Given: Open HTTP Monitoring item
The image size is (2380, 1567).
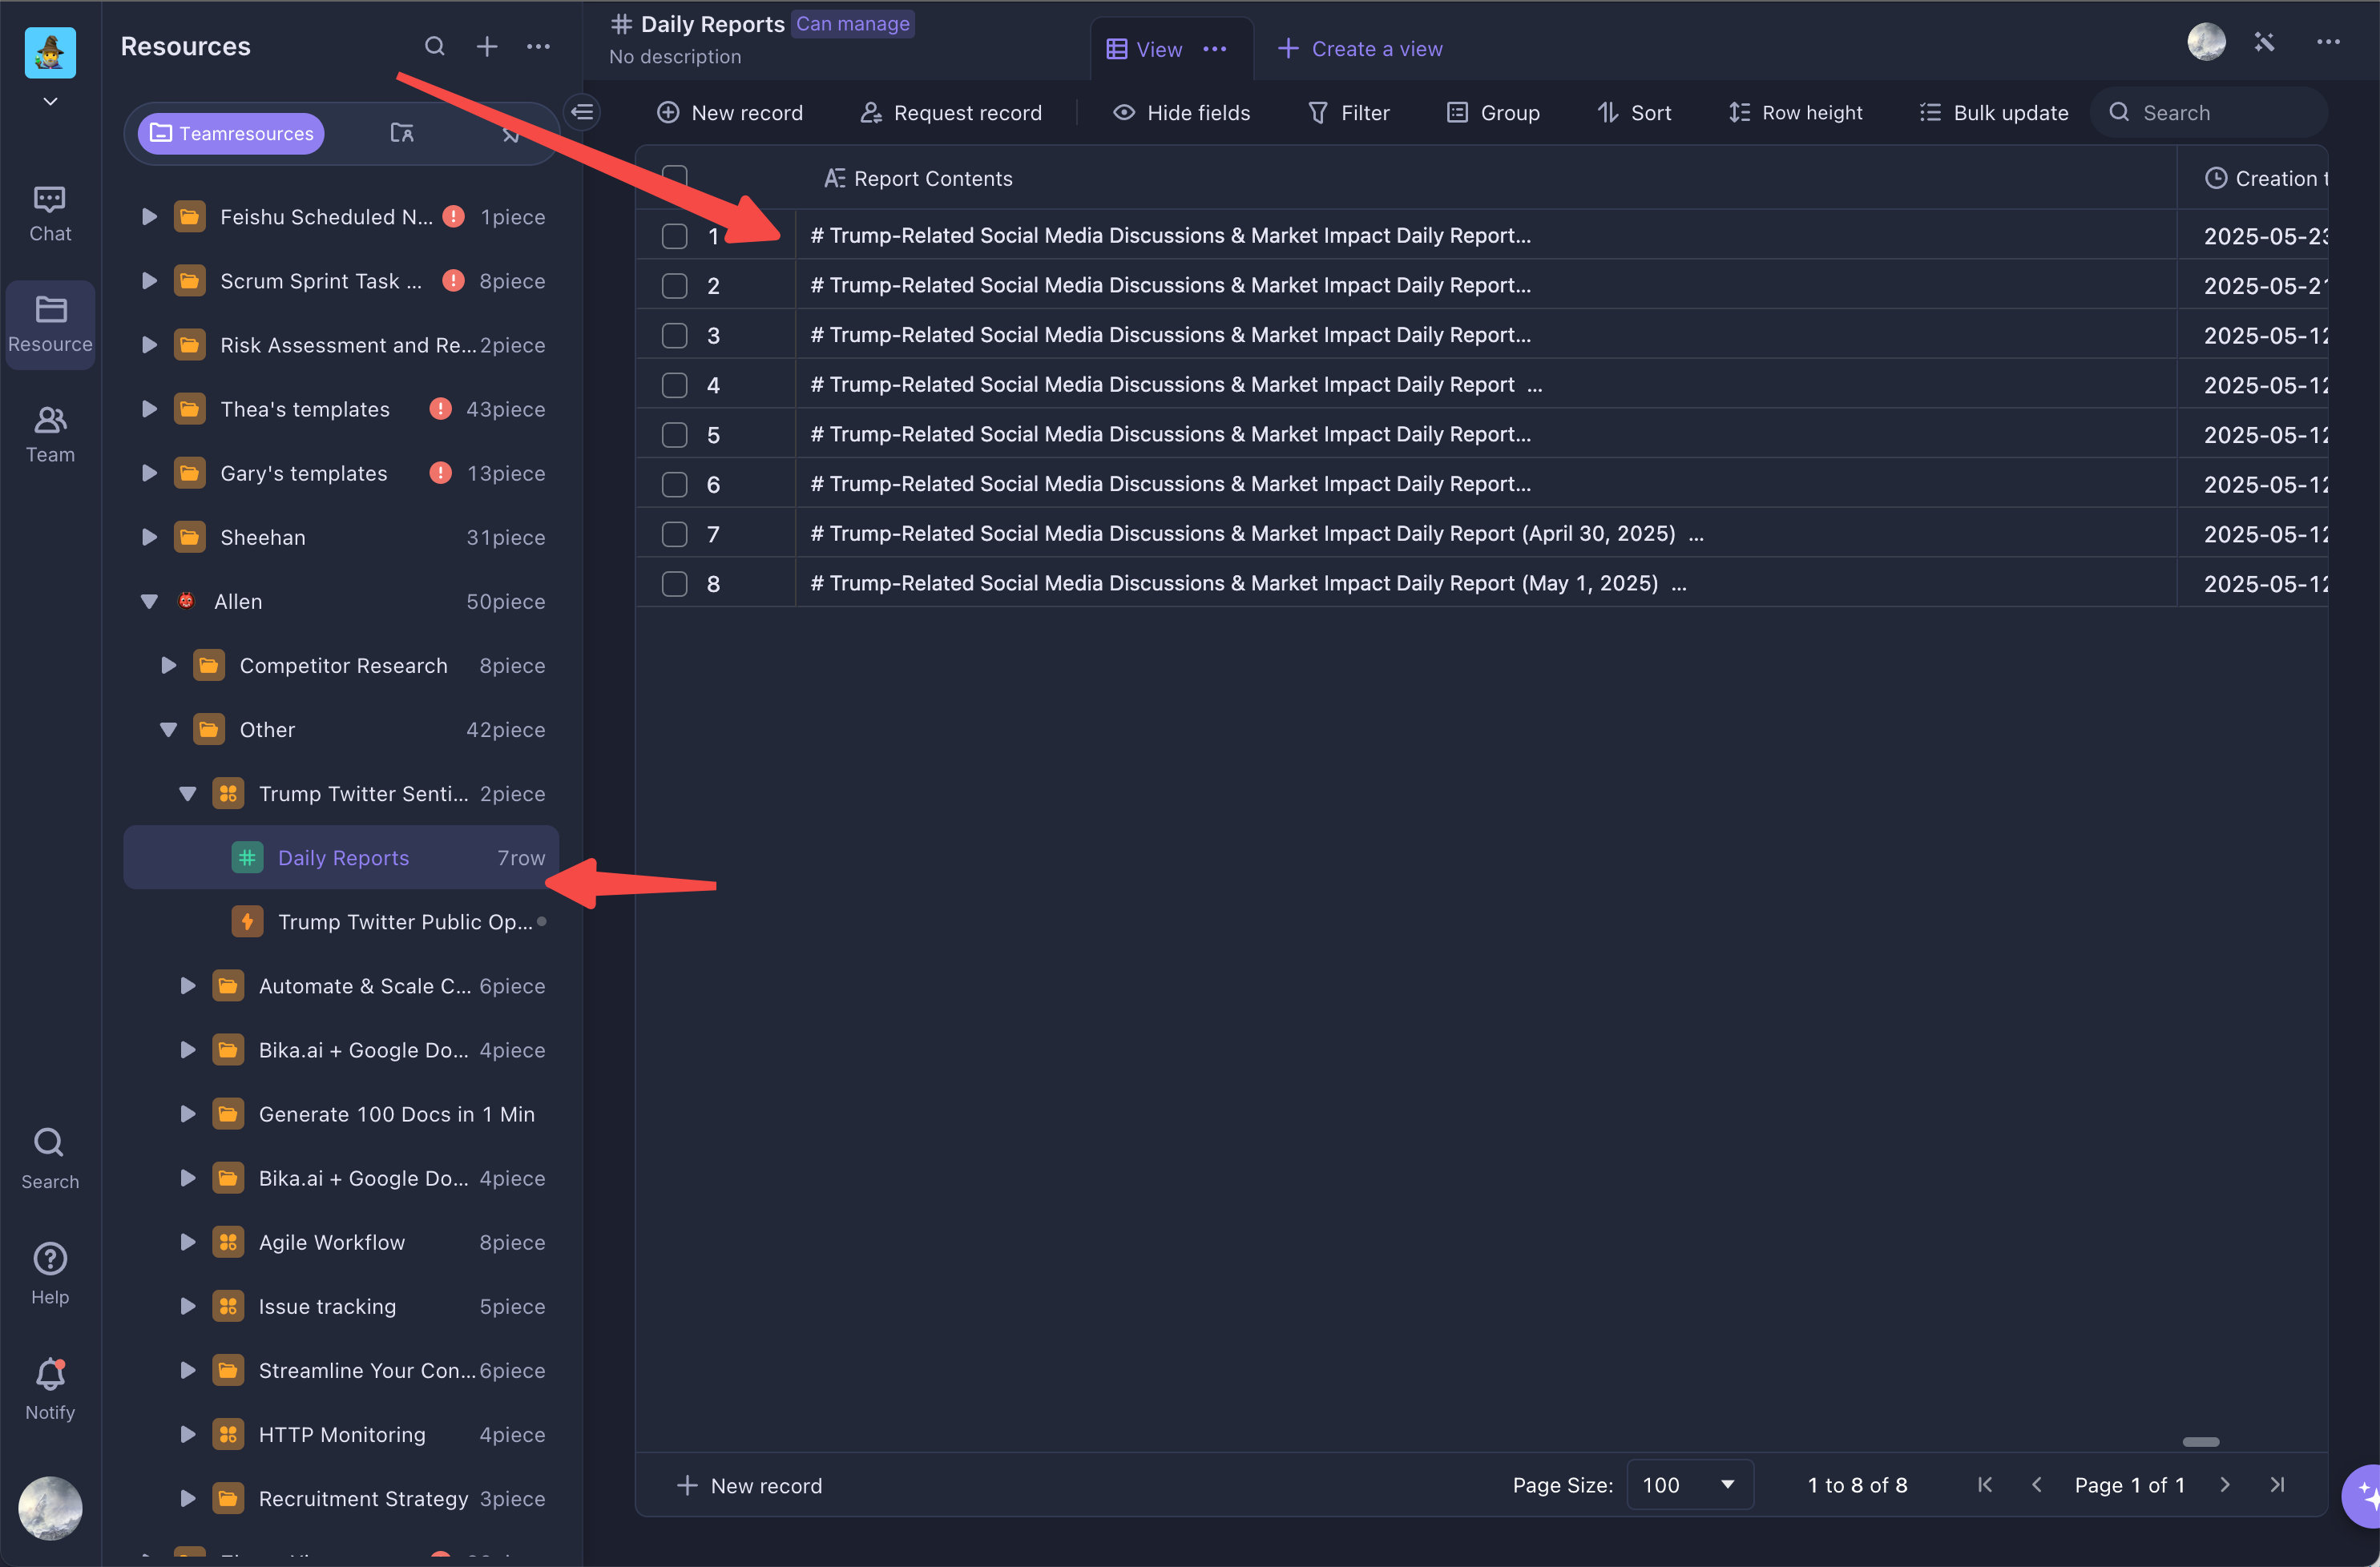Looking at the screenshot, I should (341, 1434).
